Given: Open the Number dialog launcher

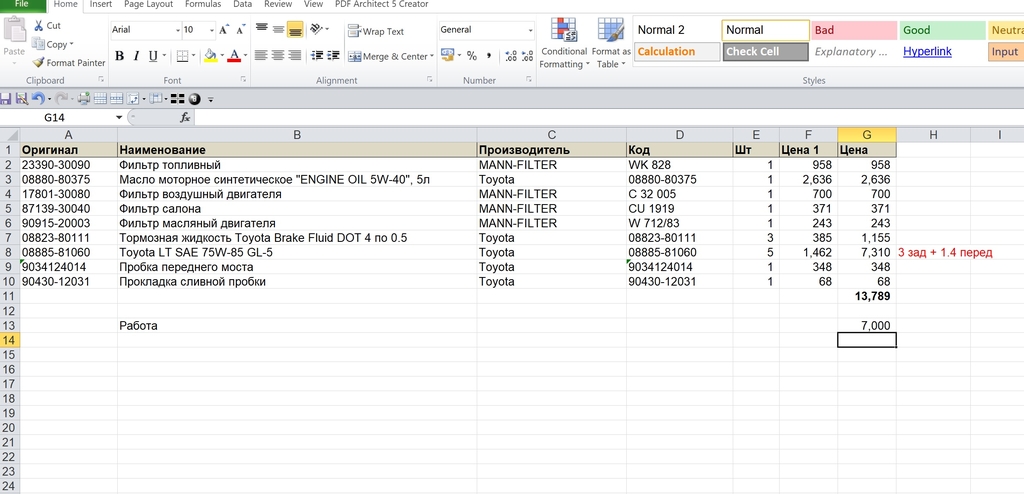Looking at the screenshot, I should [530, 79].
